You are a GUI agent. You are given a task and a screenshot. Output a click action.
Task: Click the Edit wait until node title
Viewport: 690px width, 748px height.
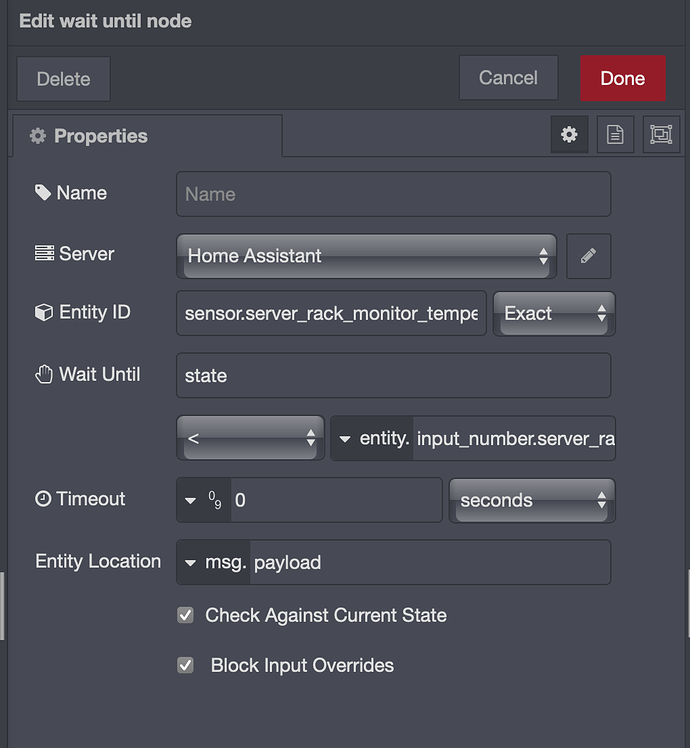[105, 21]
